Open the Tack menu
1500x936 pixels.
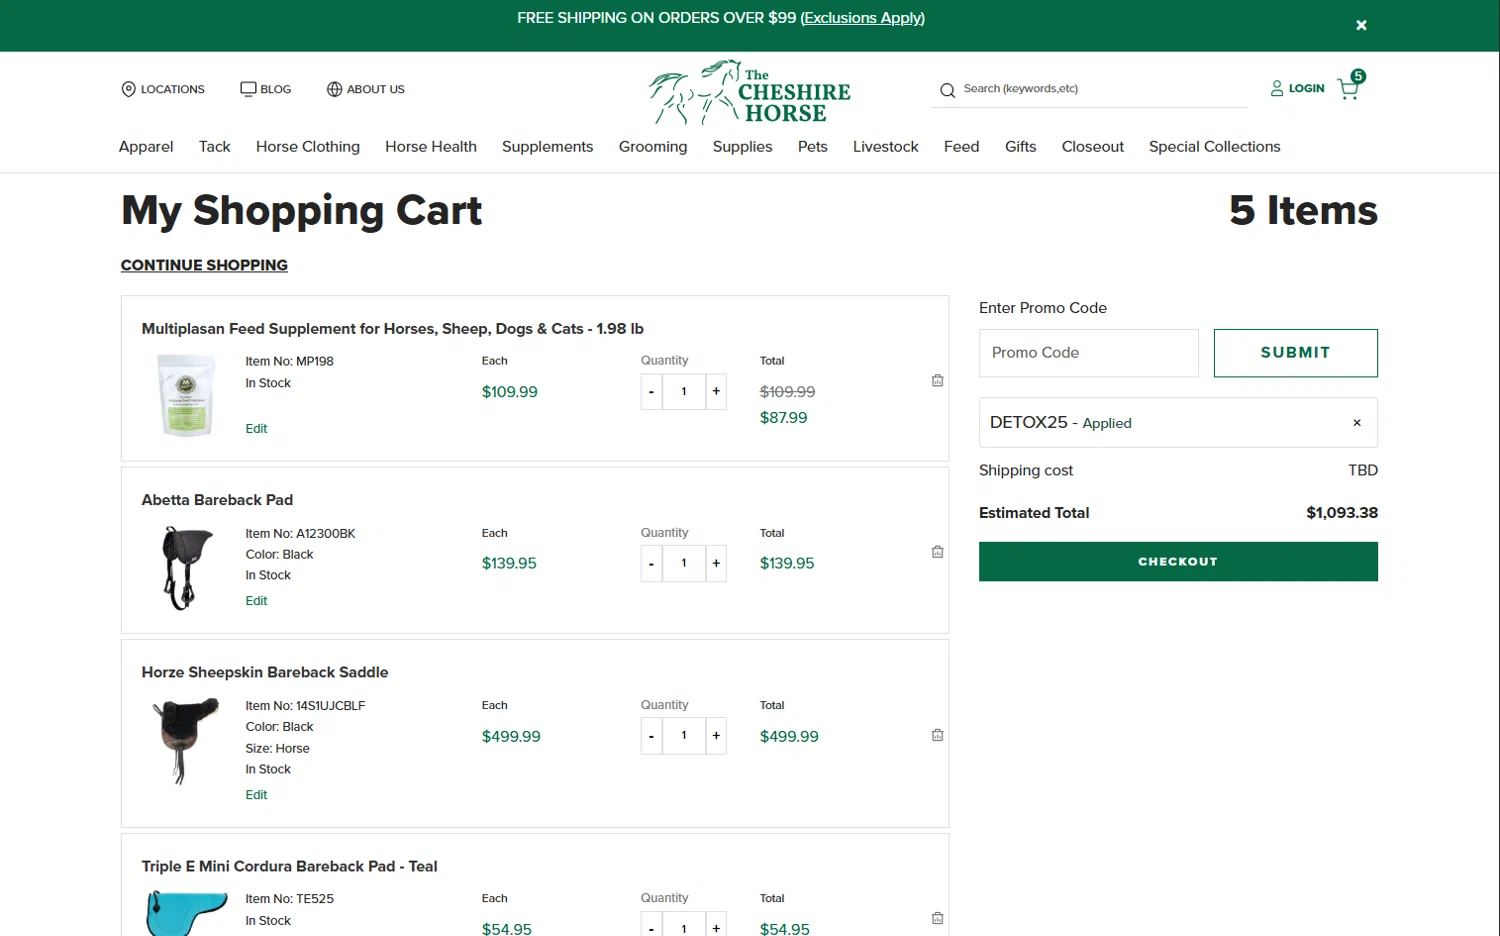click(x=214, y=146)
